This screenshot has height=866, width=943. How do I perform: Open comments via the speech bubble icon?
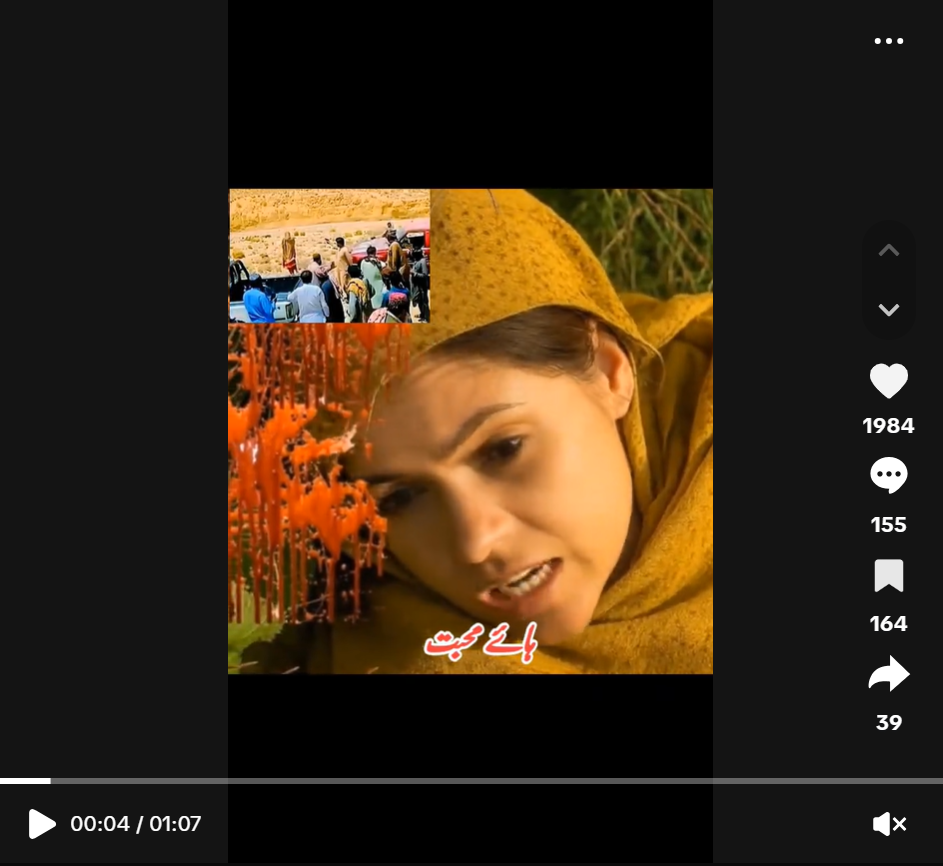(888, 476)
